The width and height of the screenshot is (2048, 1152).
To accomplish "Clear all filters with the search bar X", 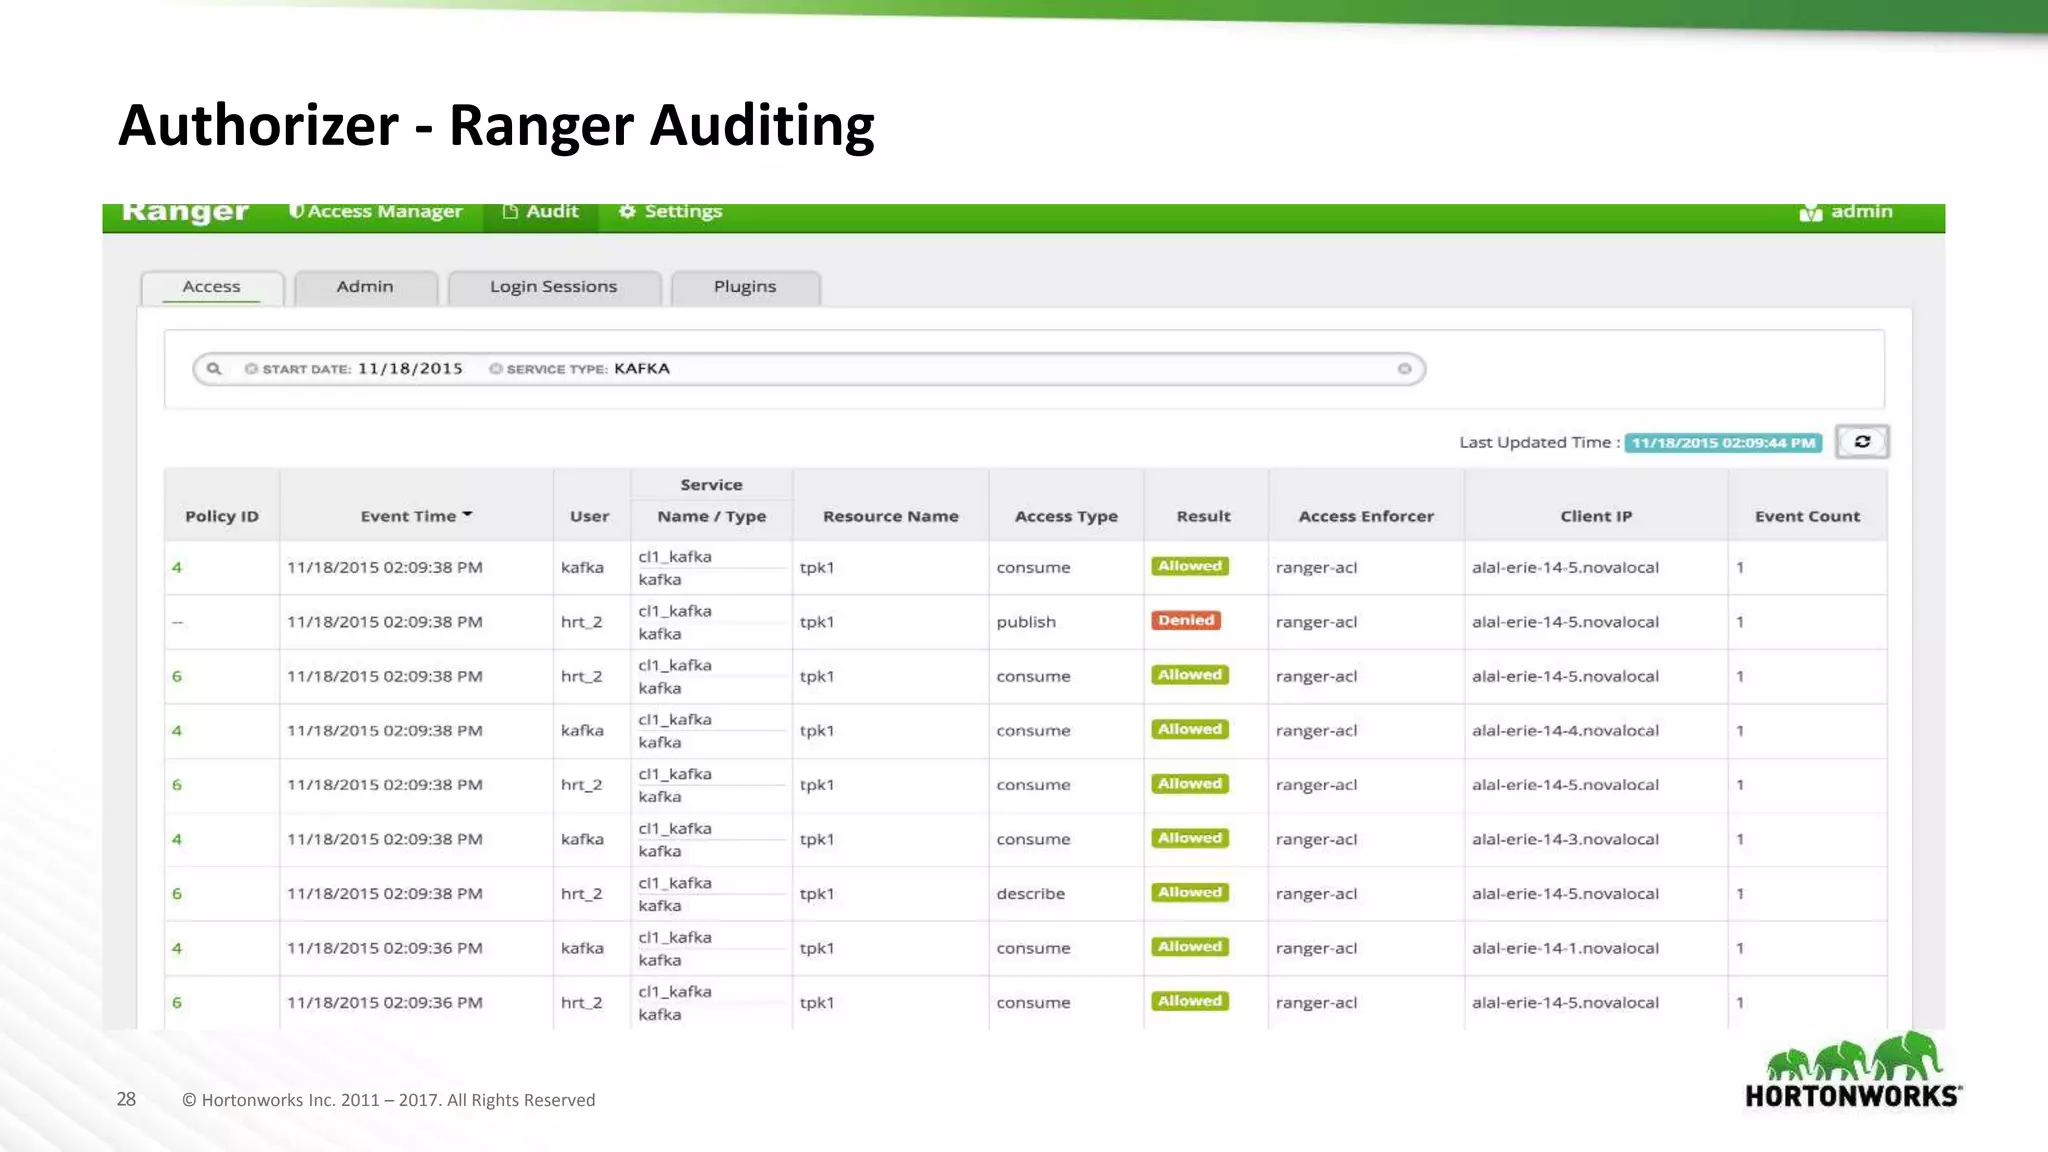I will click(1404, 369).
